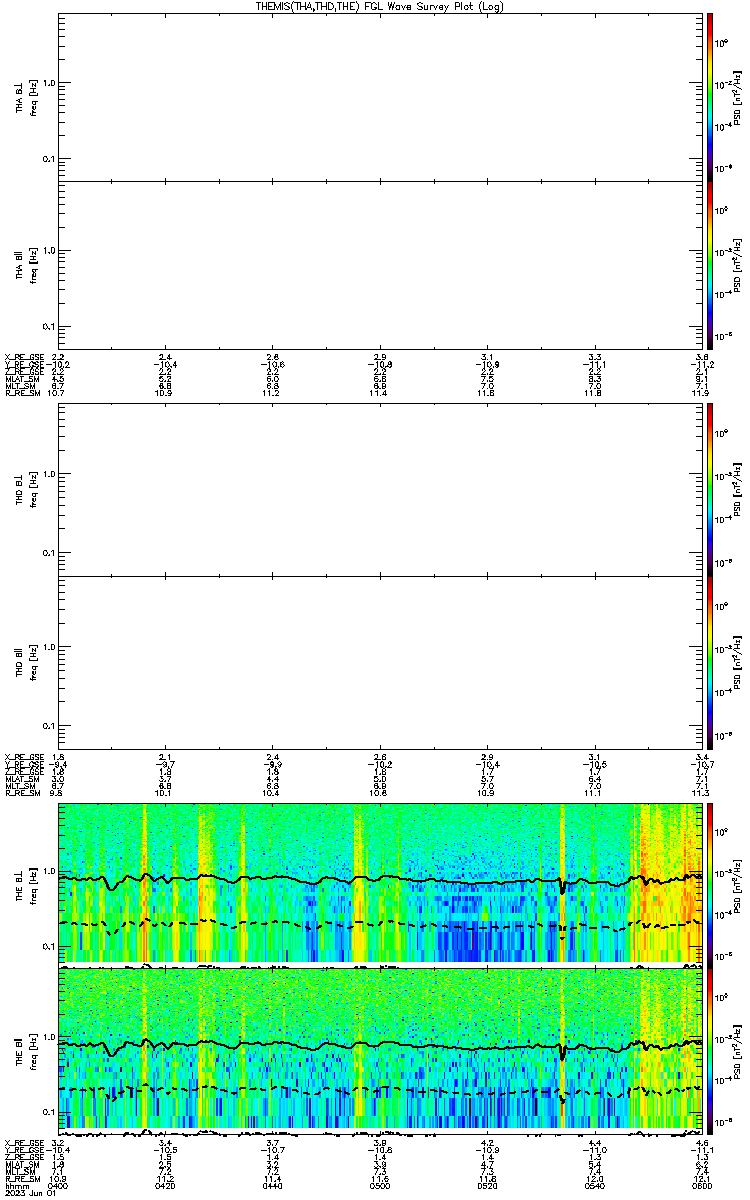Click the "THA BL" axis label
This screenshot has height=1200, width=750.
tap(19, 96)
